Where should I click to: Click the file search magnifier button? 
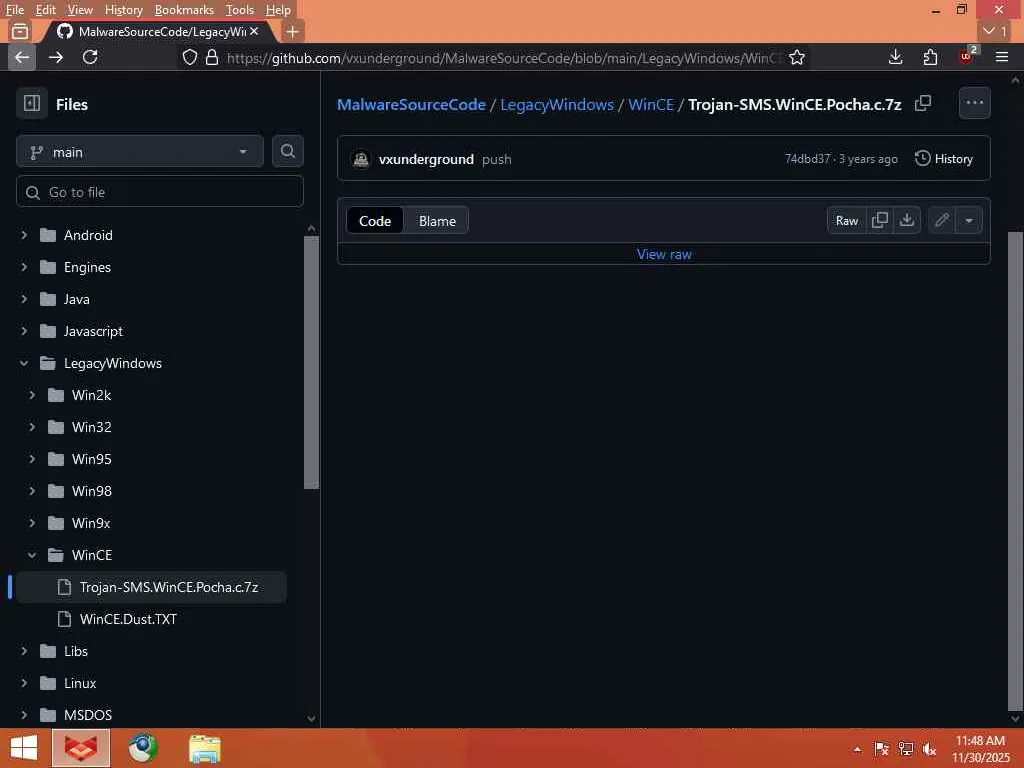(x=287, y=152)
